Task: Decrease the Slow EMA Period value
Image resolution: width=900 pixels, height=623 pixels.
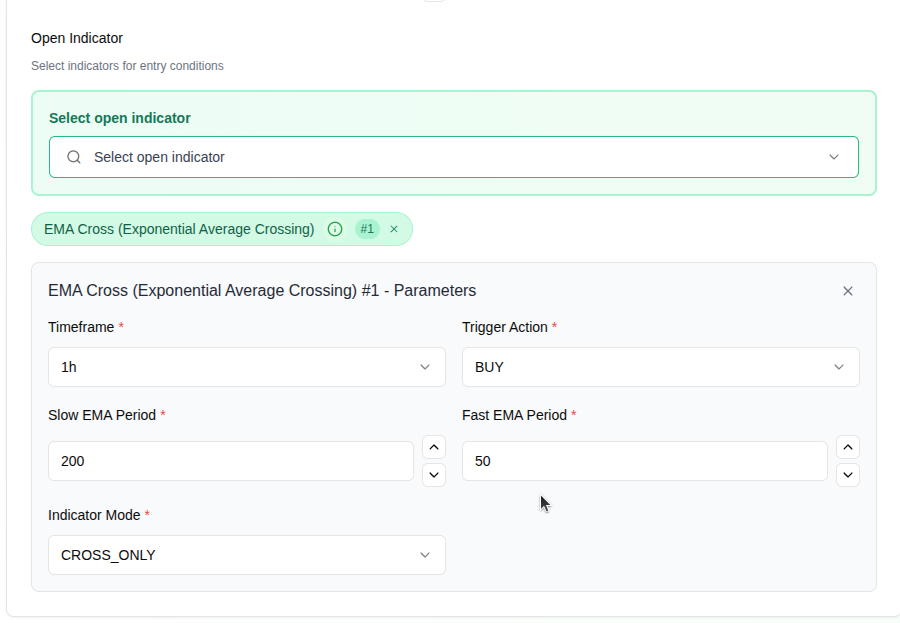Action: coord(434,474)
